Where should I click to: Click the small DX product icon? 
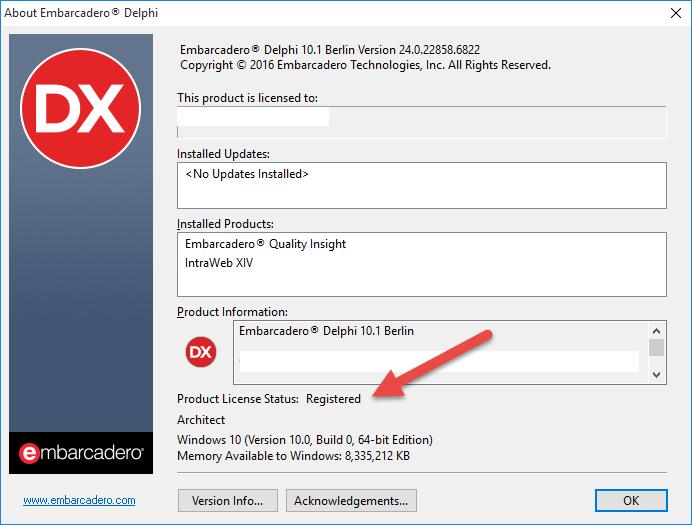pyautogui.click(x=201, y=352)
